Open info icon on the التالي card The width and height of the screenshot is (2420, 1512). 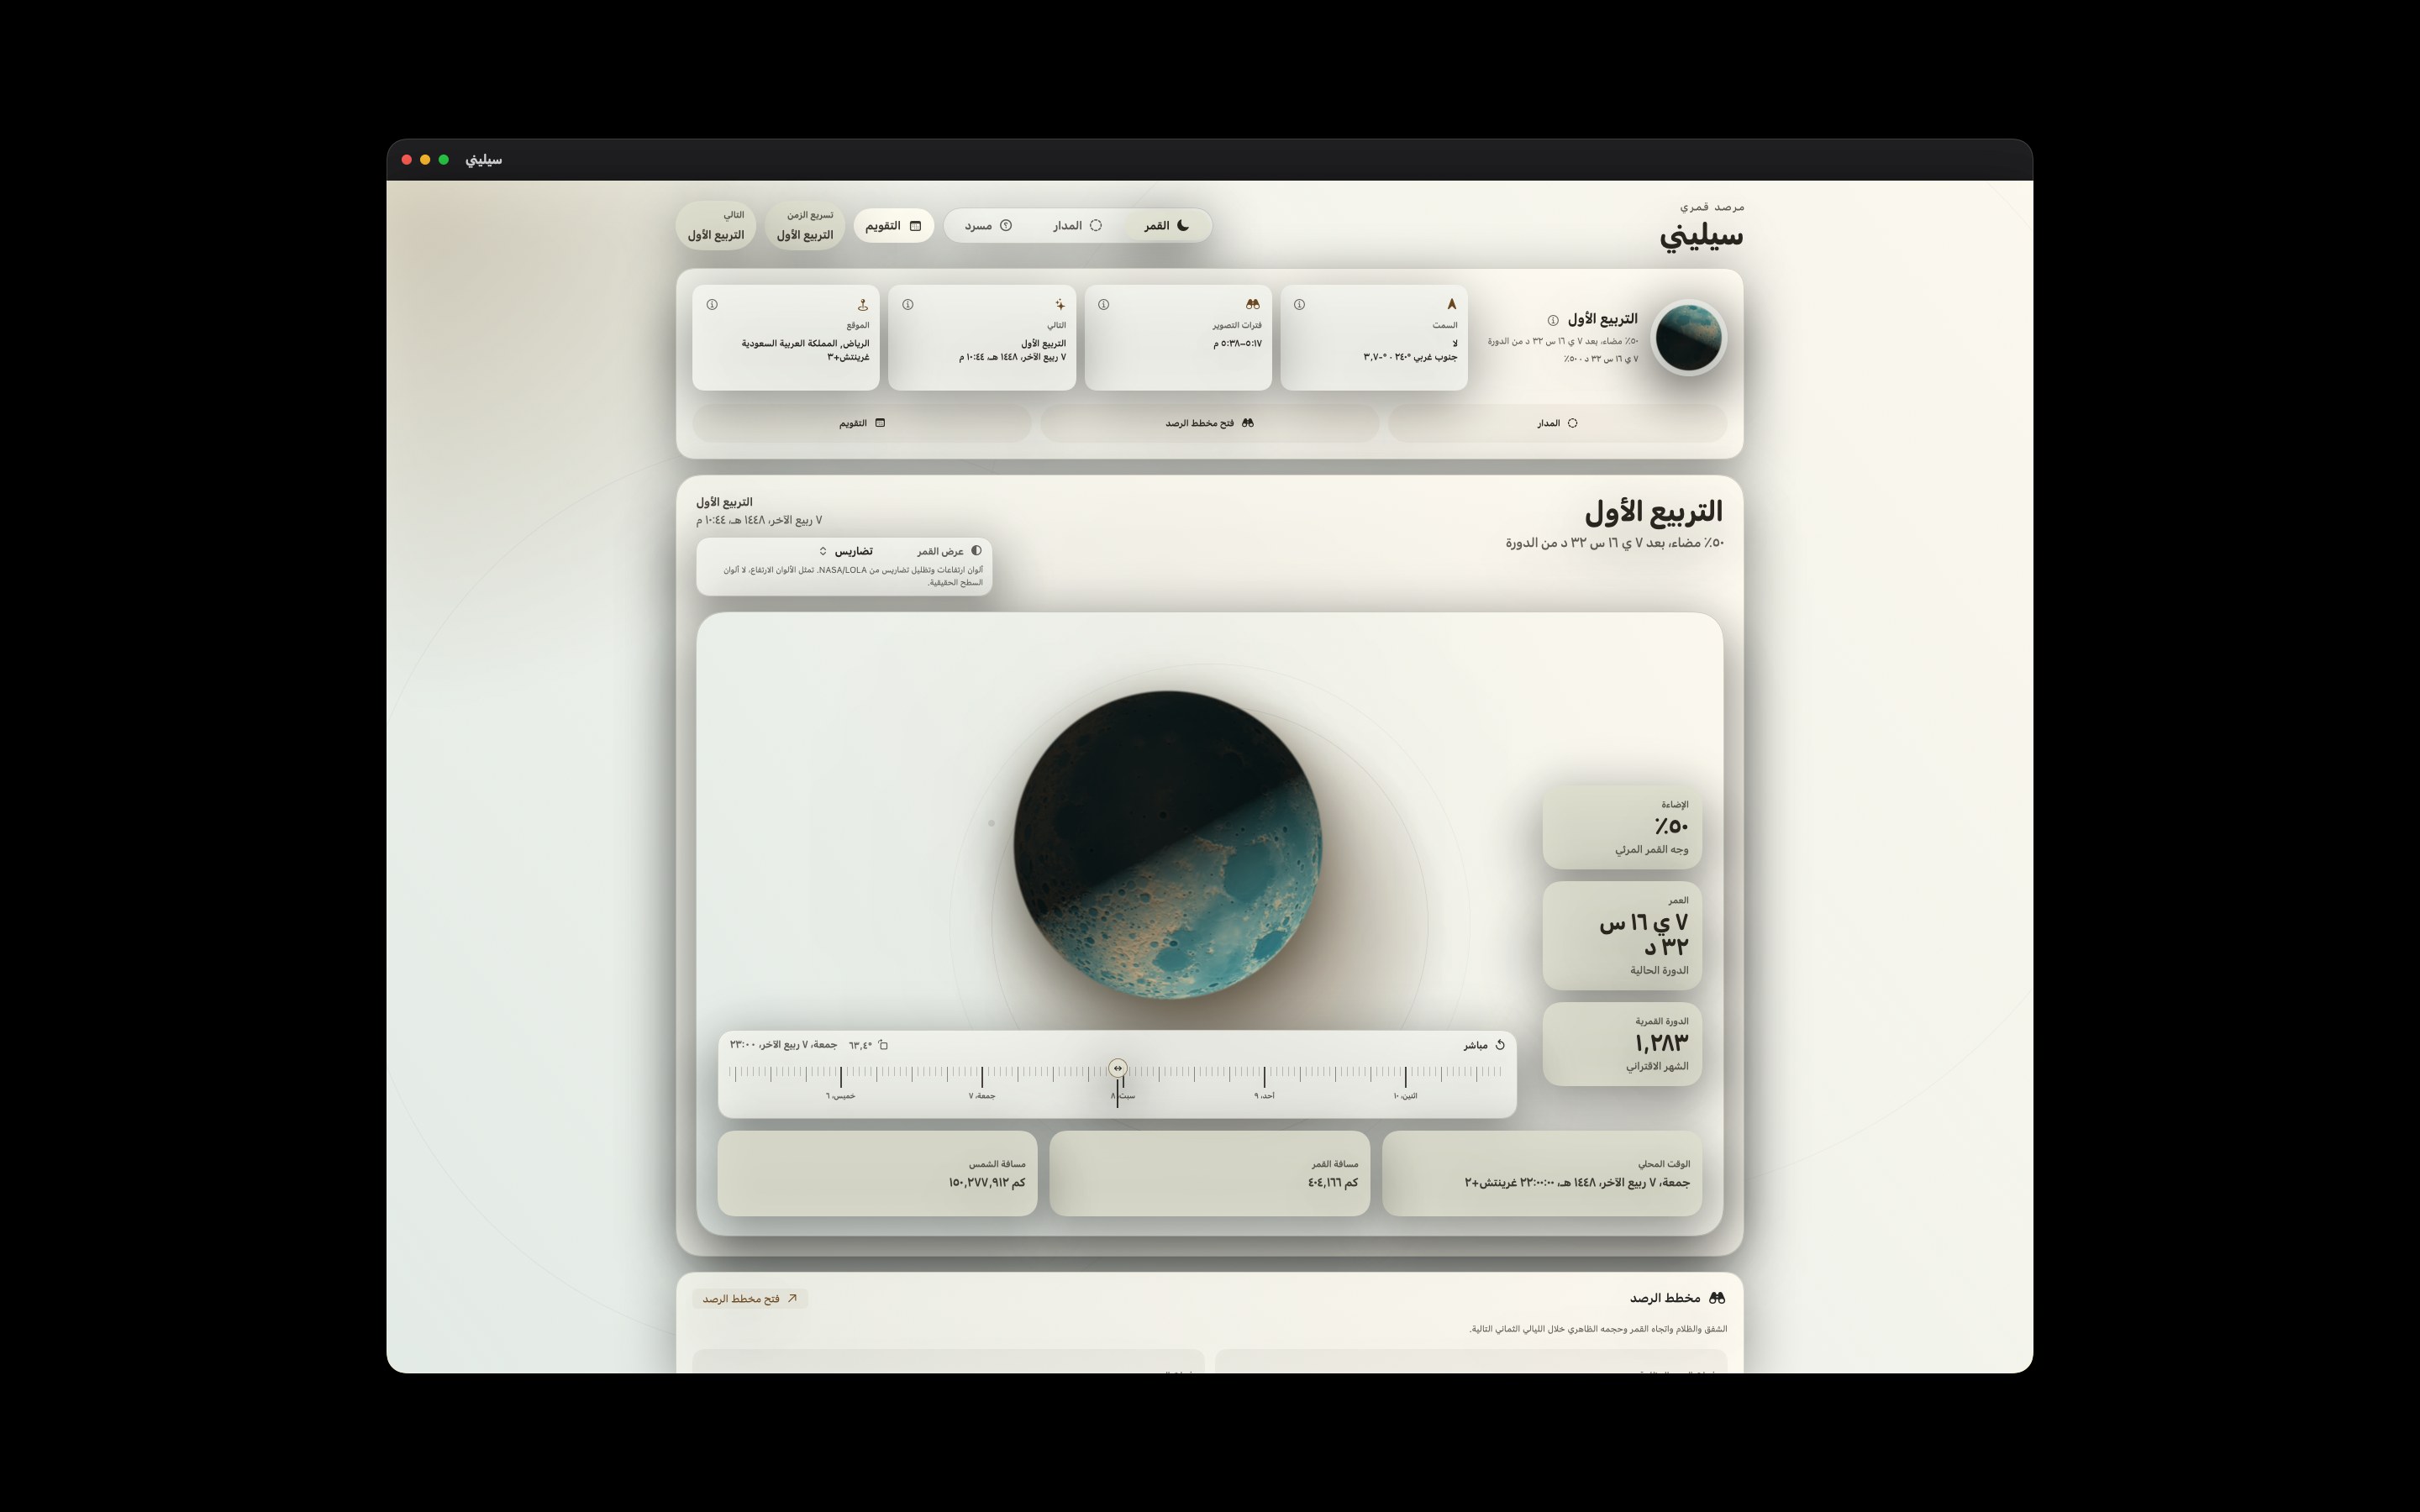click(x=907, y=304)
